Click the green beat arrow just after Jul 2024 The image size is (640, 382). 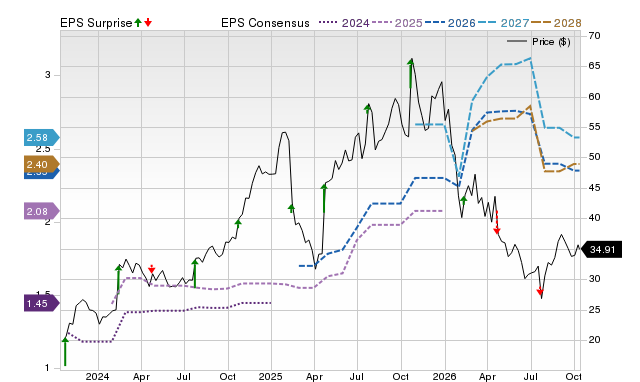(x=195, y=273)
